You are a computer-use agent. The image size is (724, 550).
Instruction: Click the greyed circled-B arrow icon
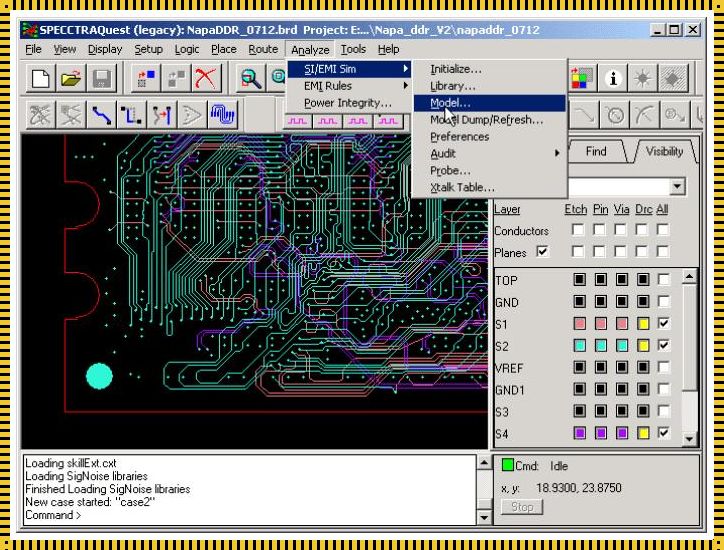[x=675, y=115]
